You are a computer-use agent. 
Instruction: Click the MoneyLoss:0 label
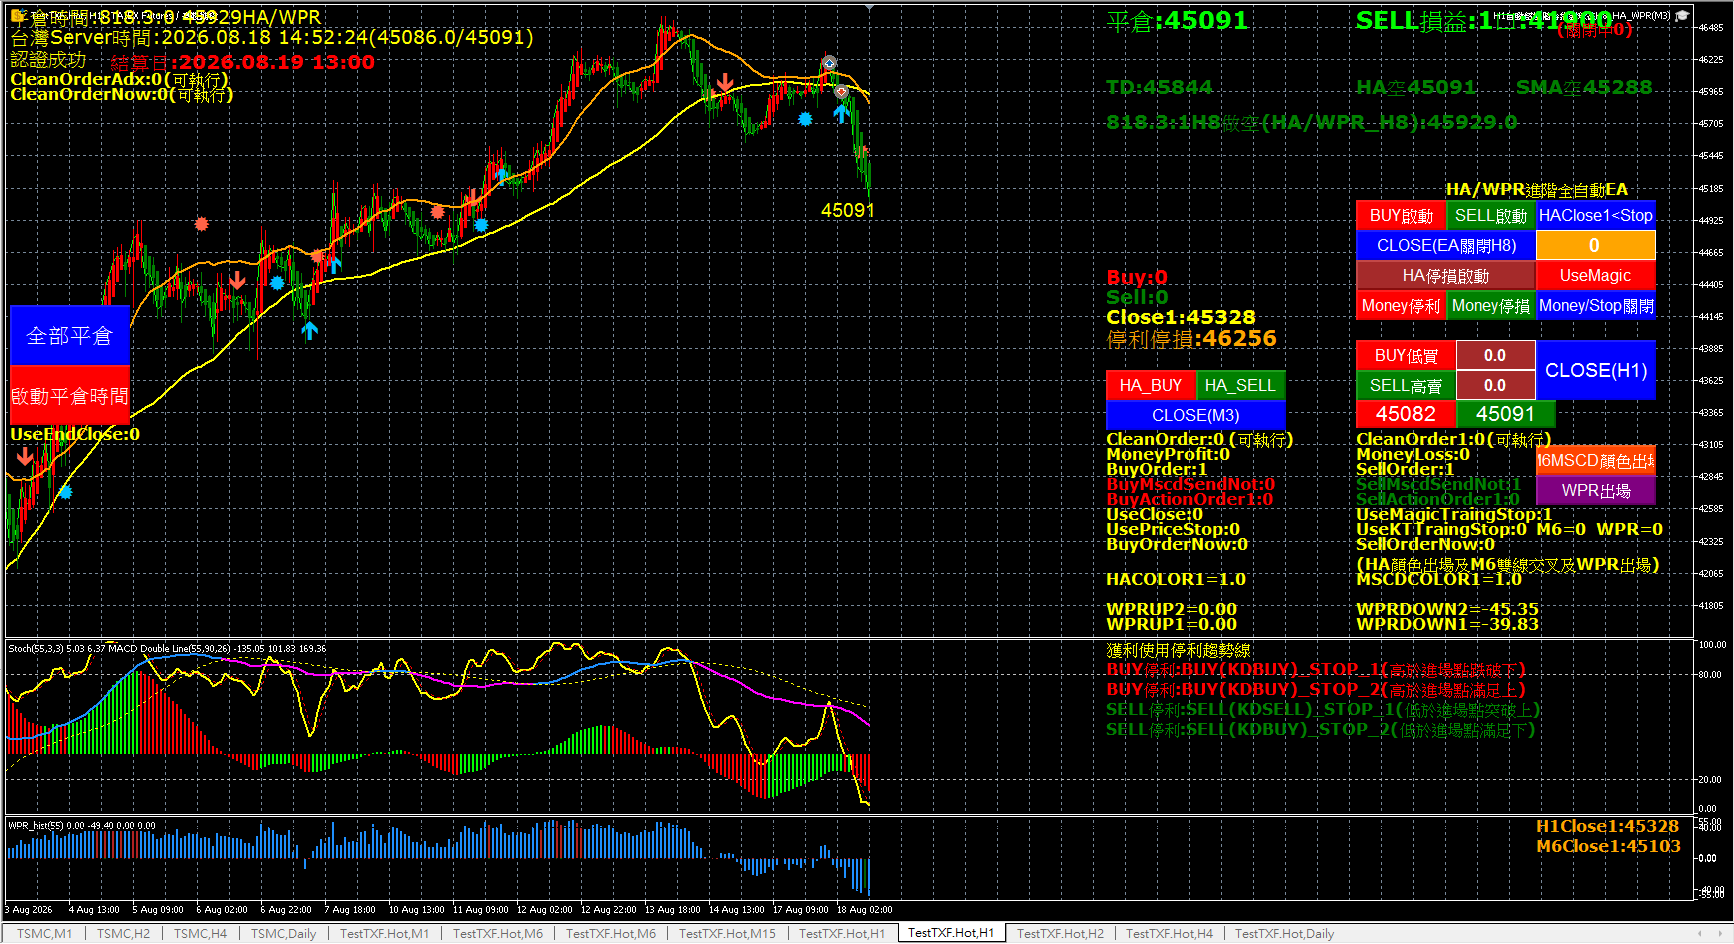[1413, 454]
